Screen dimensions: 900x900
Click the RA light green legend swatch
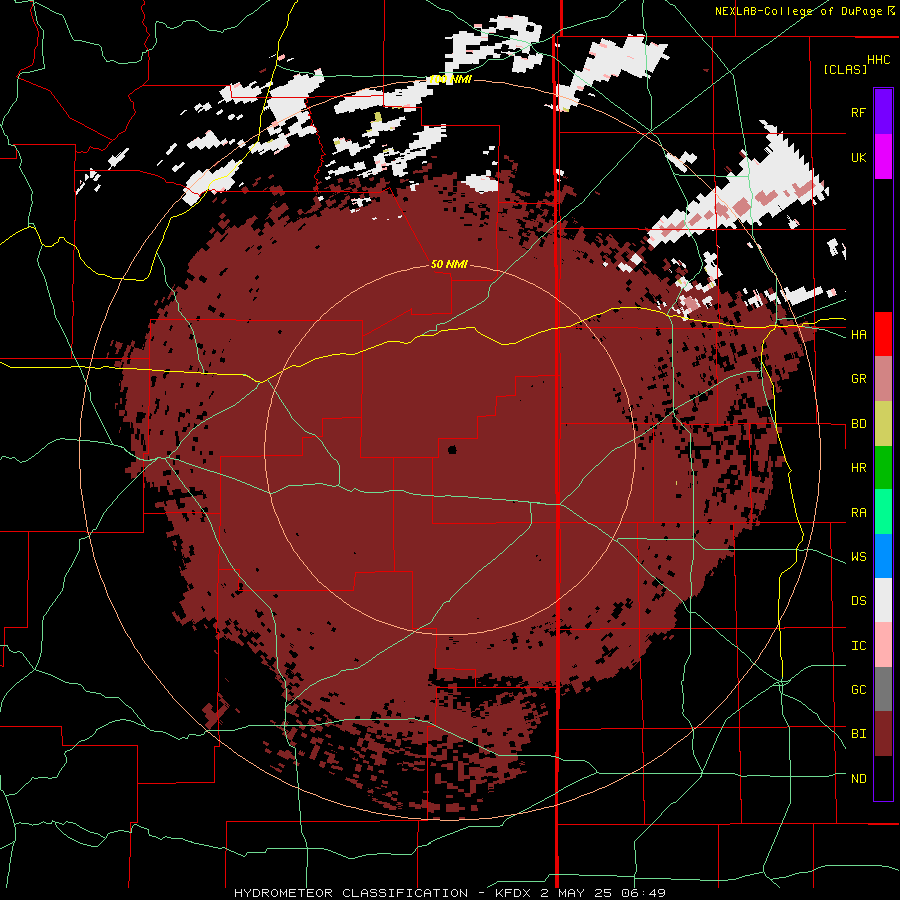pyautogui.click(x=883, y=512)
